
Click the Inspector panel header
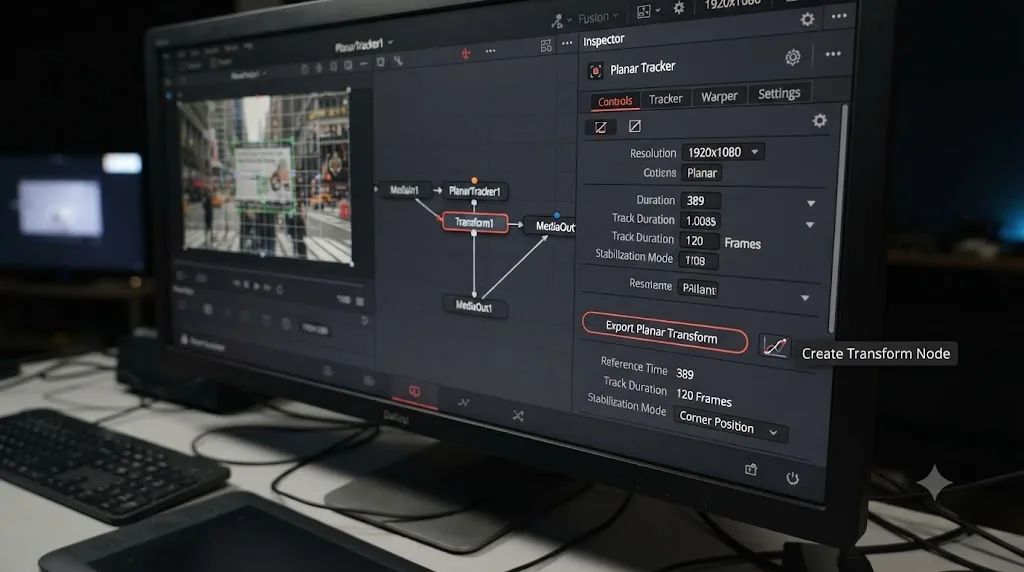pos(604,40)
